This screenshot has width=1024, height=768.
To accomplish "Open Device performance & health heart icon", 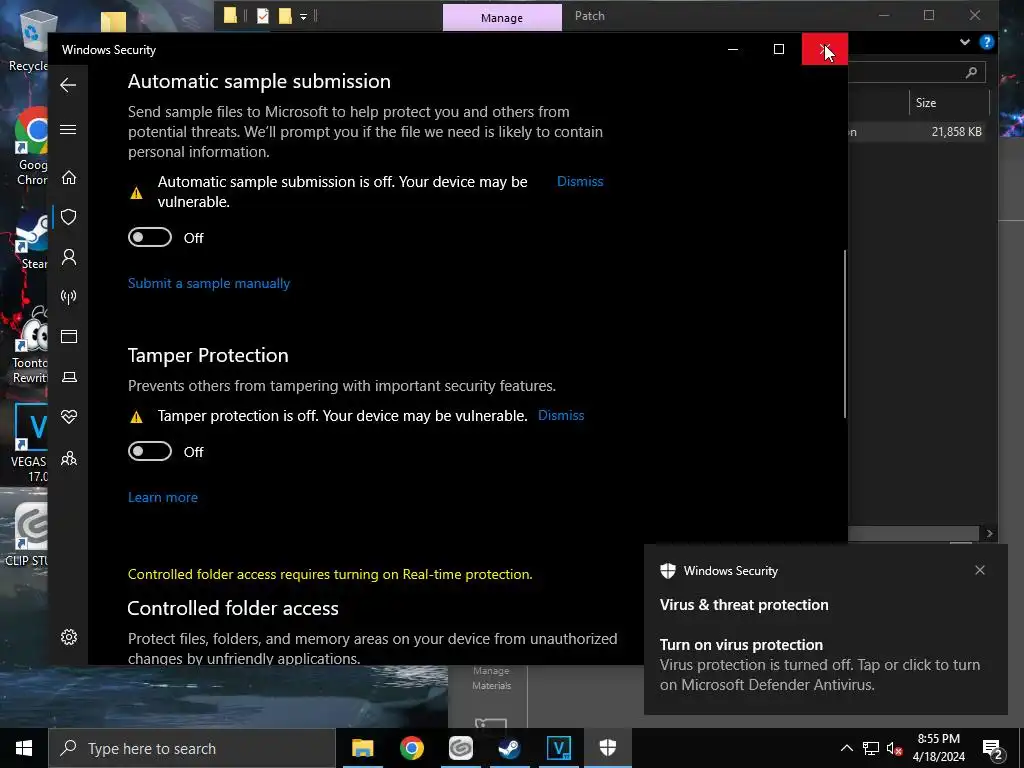I will 69,417.
